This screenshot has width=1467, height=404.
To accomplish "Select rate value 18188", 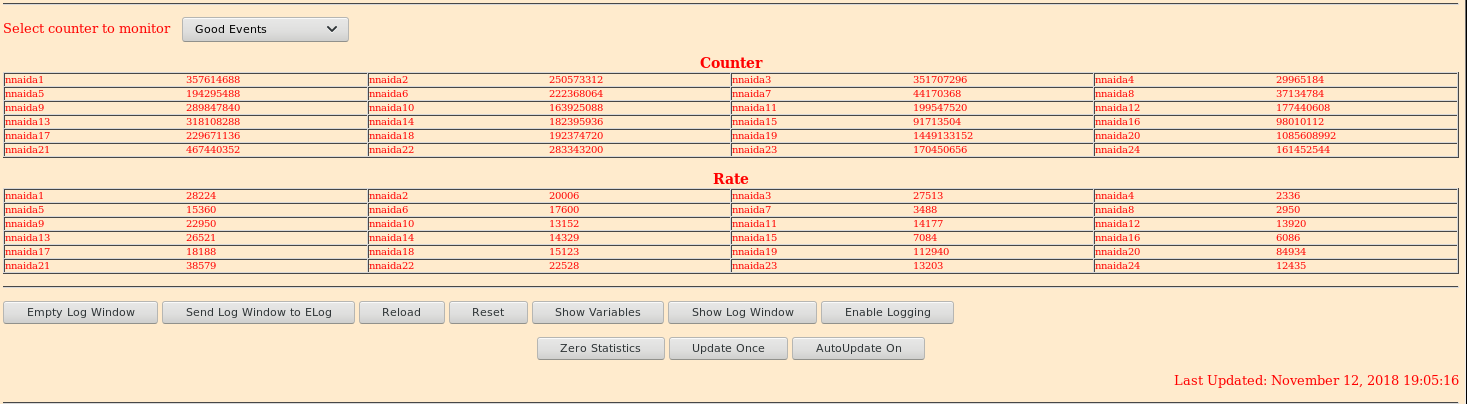I will tap(201, 252).
